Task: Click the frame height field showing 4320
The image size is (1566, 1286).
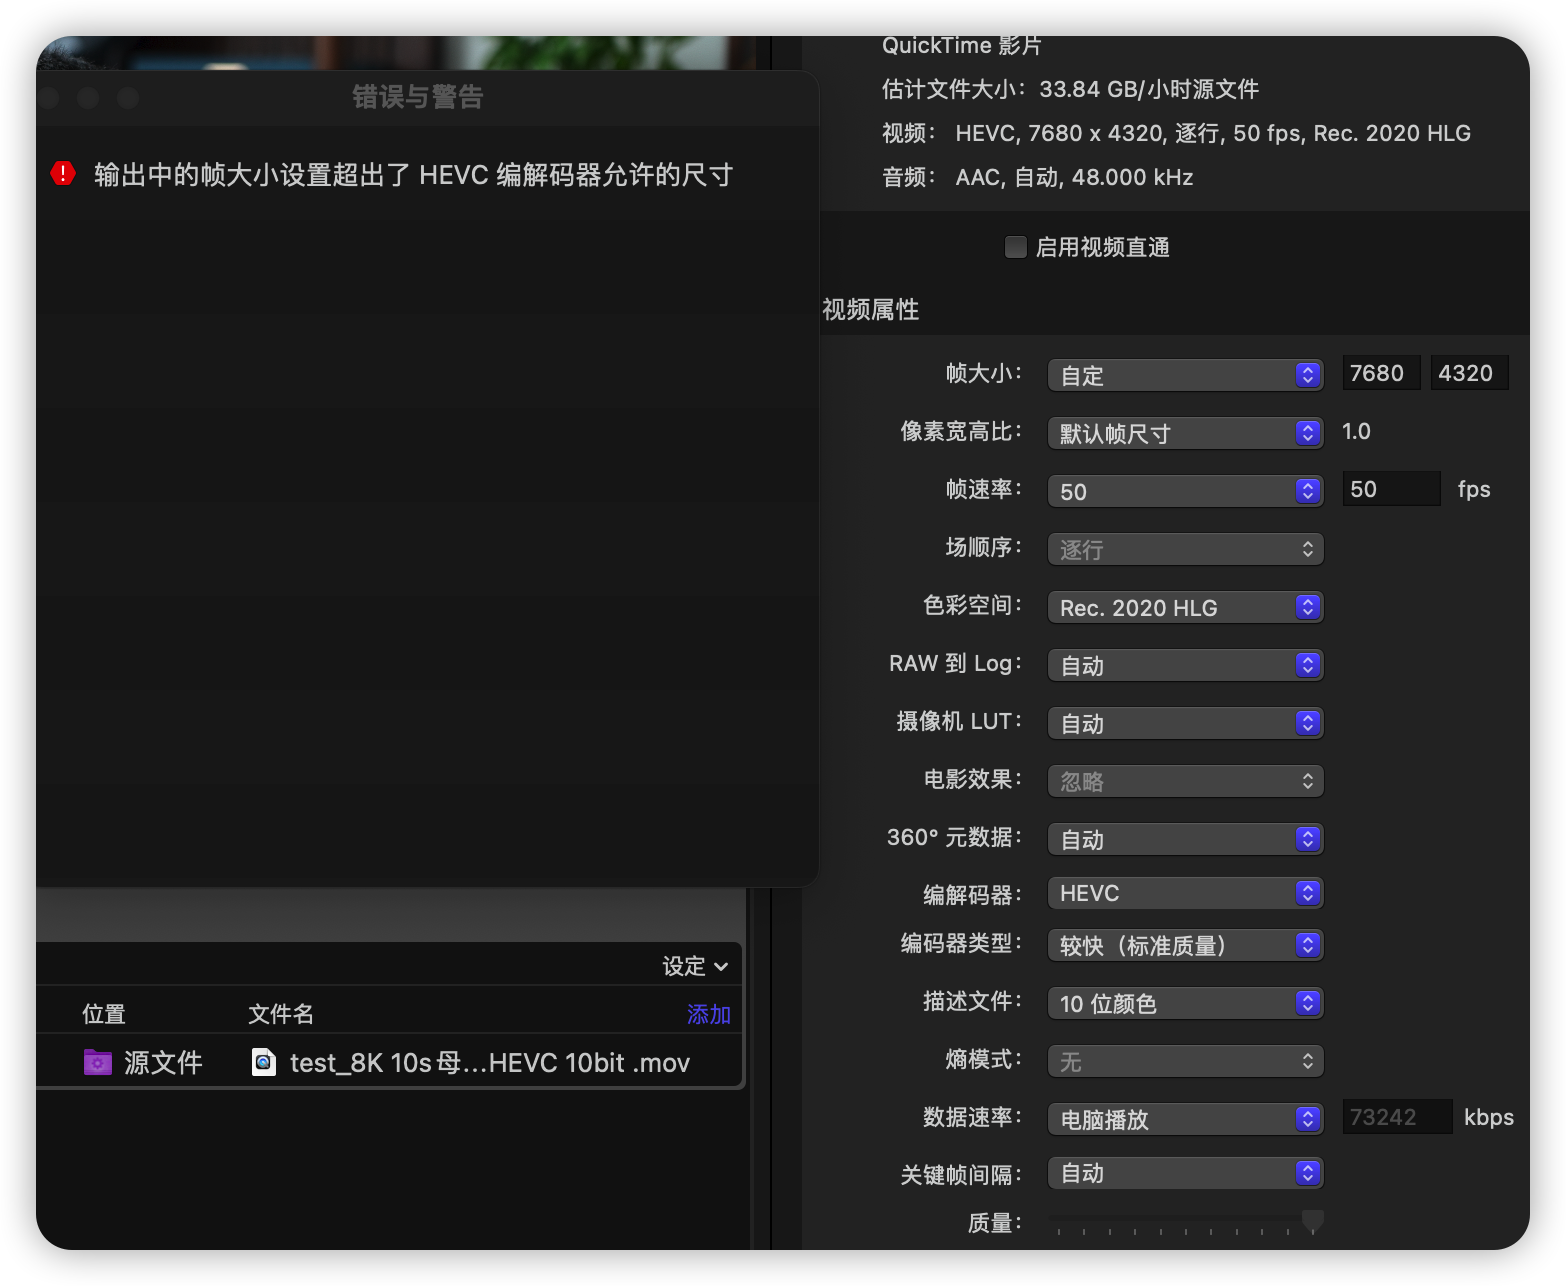Action: pyautogui.click(x=1468, y=373)
